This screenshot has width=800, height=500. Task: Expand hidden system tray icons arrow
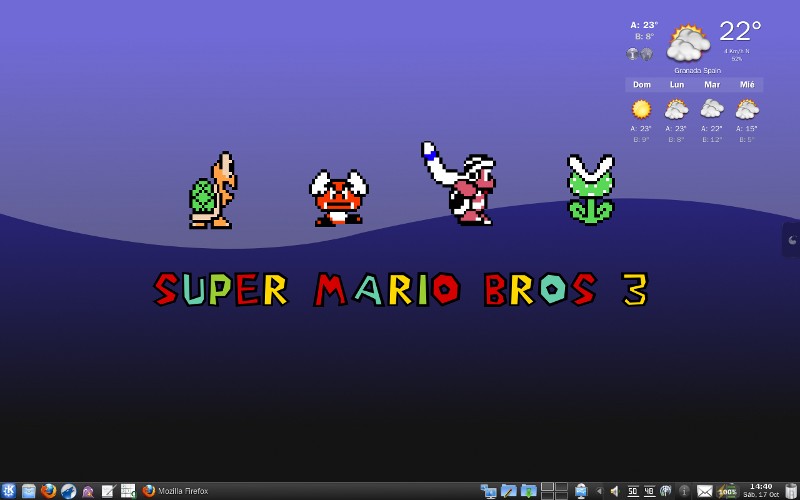point(599,491)
